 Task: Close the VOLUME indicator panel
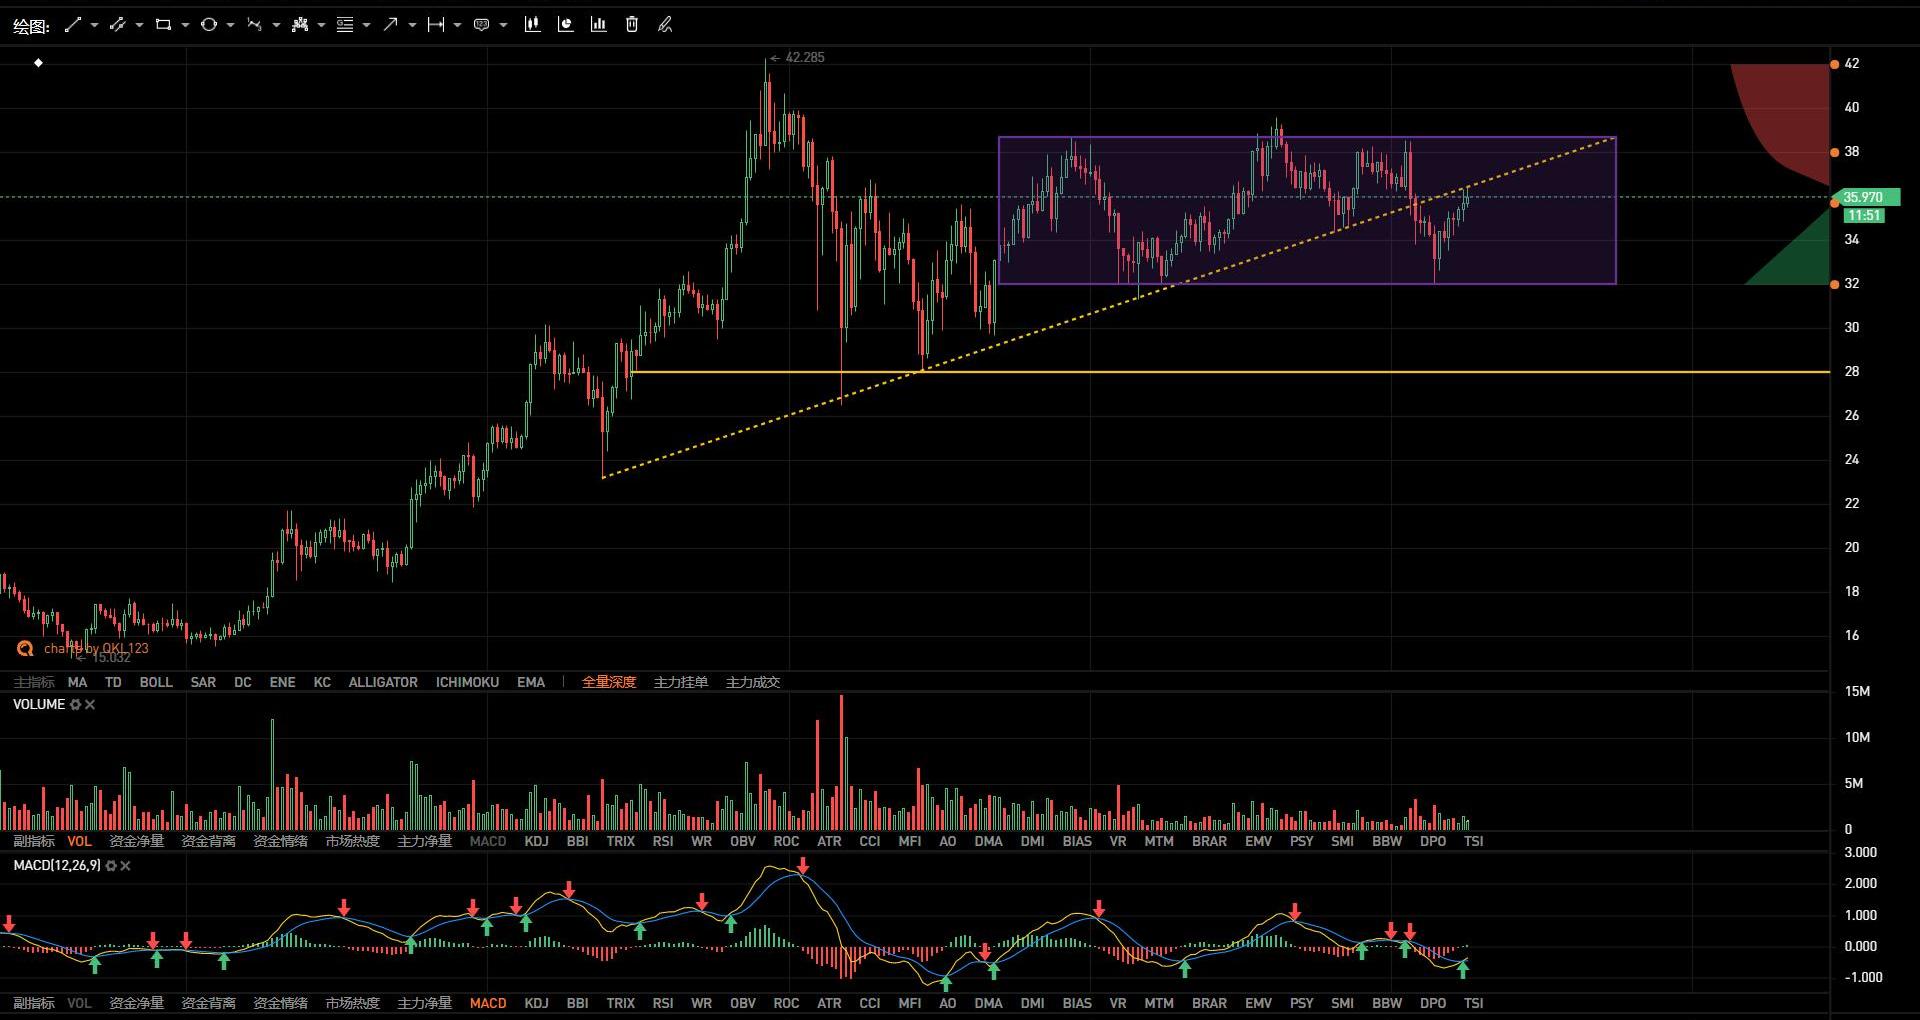(90, 705)
